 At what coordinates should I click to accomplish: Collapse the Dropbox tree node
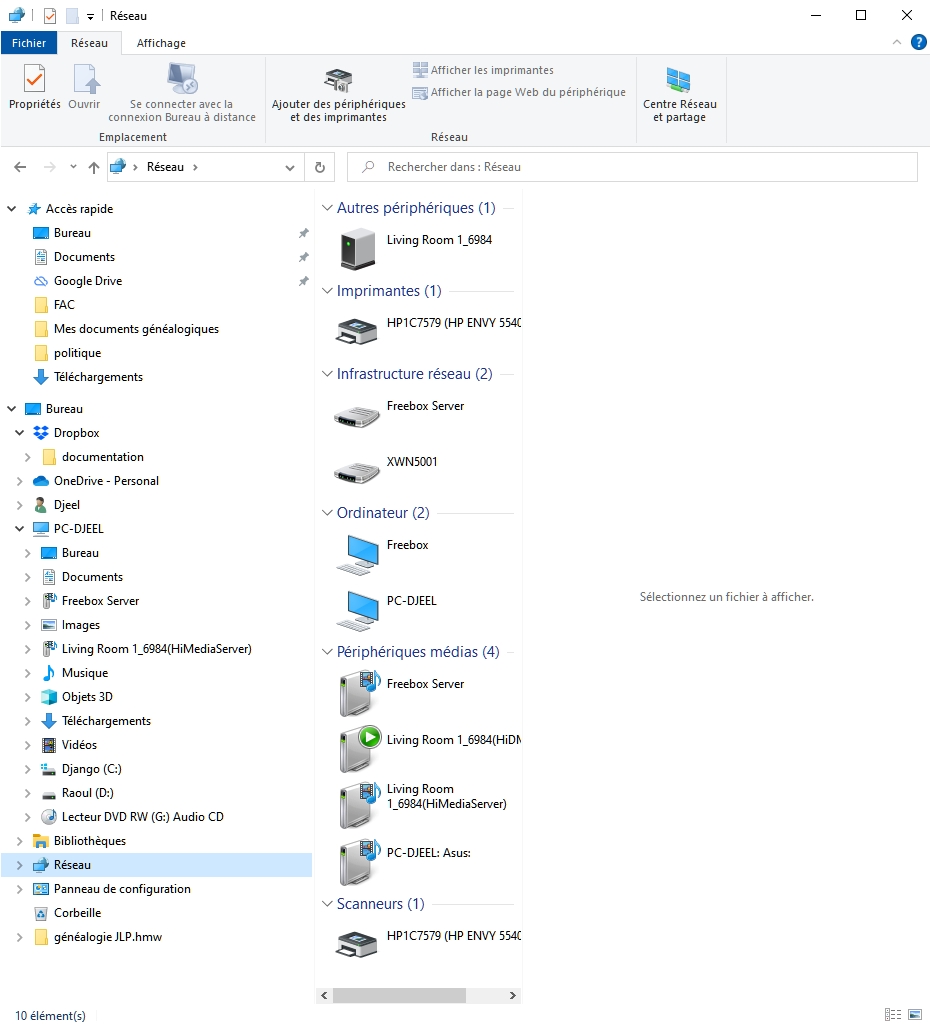tap(20, 433)
